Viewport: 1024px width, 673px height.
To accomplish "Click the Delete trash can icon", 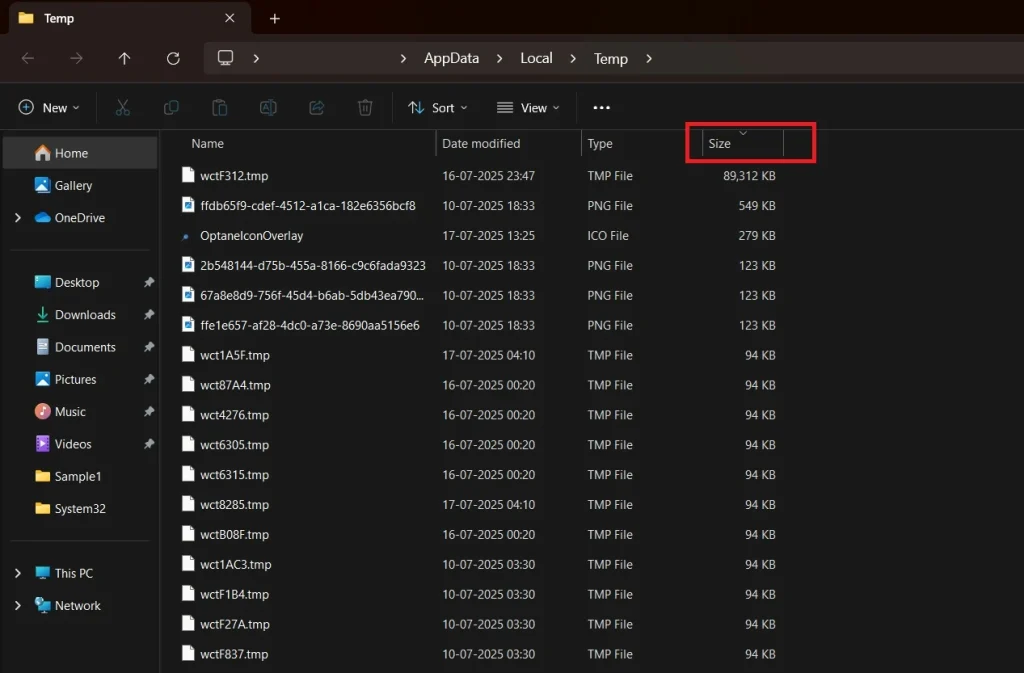I will click(366, 108).
